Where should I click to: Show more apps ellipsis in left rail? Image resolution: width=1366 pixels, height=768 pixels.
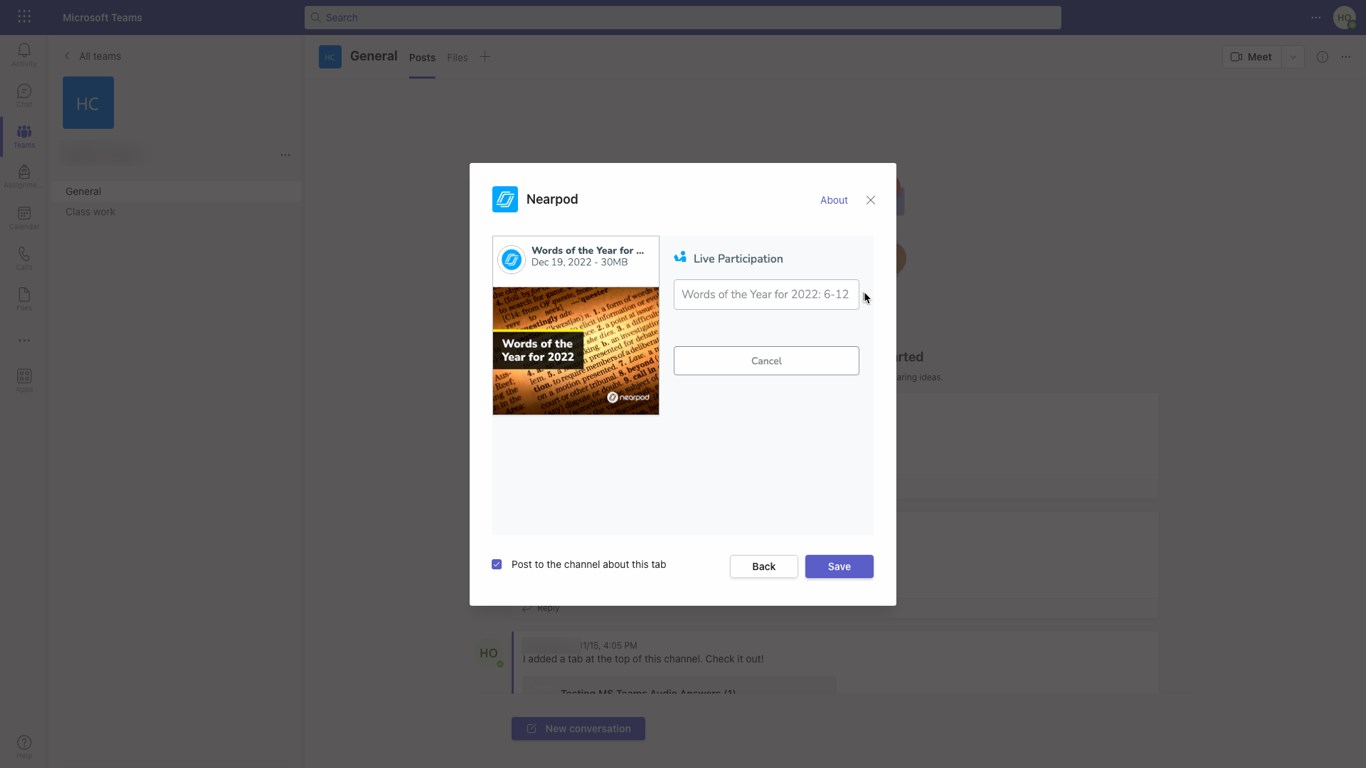(x=24, y=340)
